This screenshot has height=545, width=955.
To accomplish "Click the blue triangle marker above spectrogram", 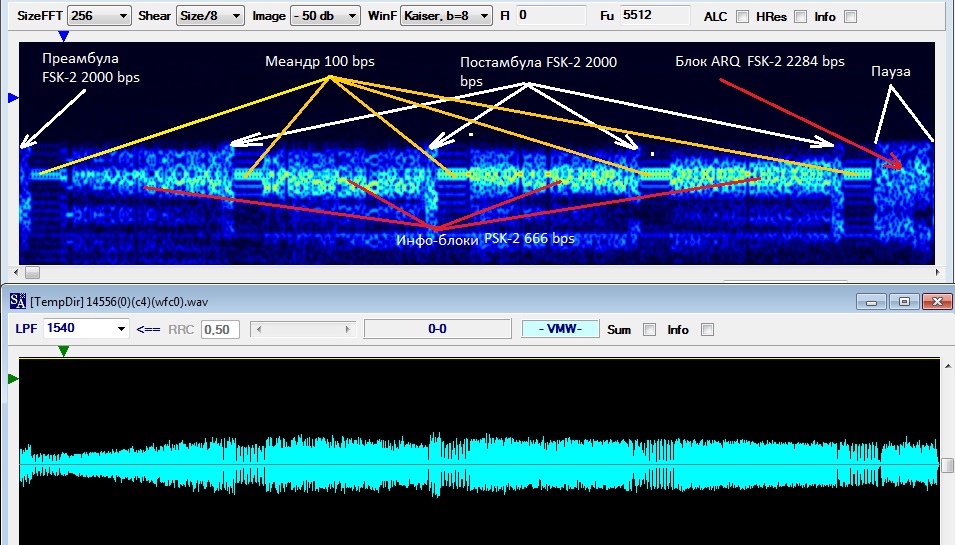I will coord(63,37).
